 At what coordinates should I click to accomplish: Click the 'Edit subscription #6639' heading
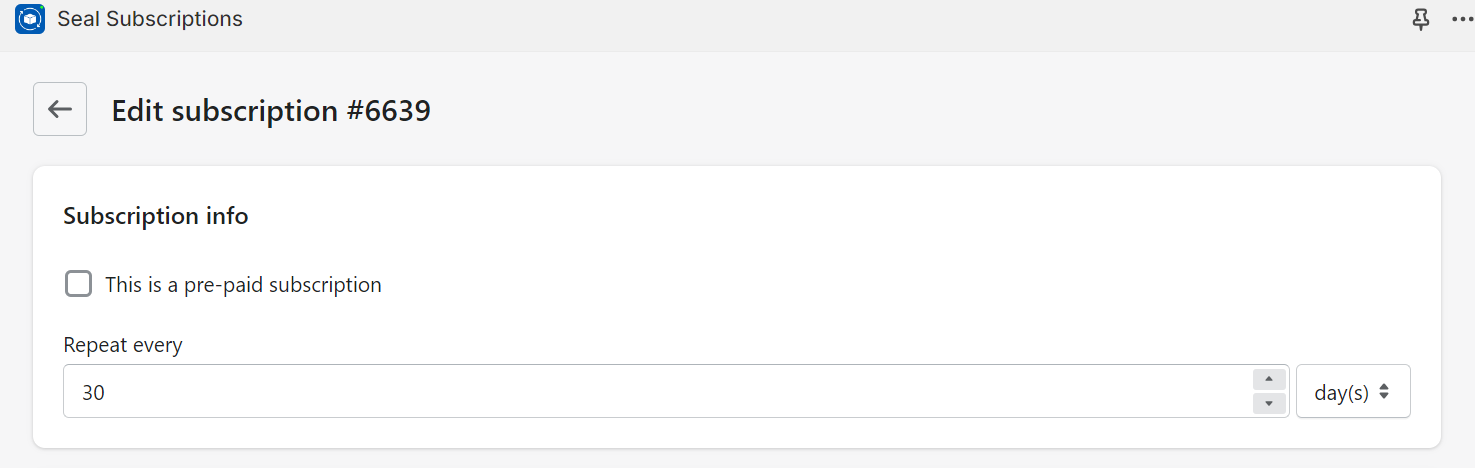270,110
